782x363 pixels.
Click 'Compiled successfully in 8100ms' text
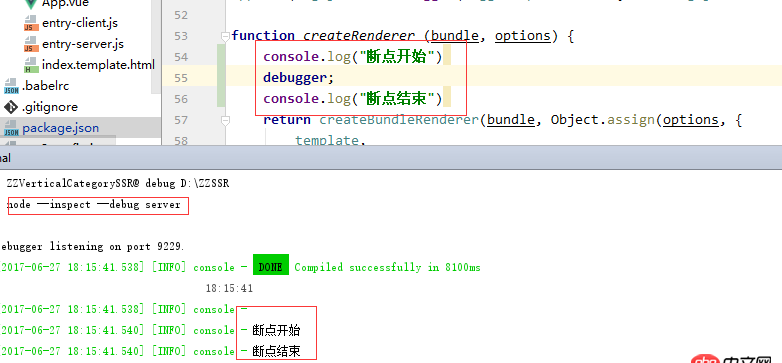(x=388, y=267)
